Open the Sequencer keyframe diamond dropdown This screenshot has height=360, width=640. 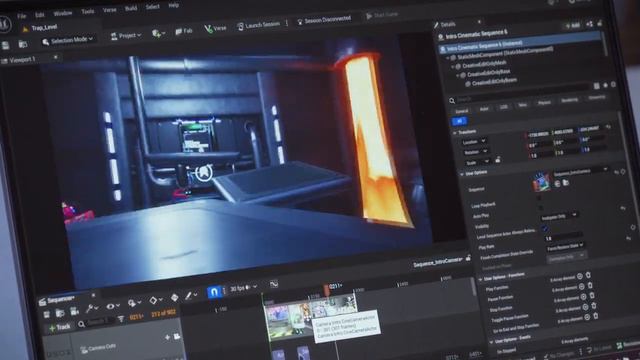[156, 301]
